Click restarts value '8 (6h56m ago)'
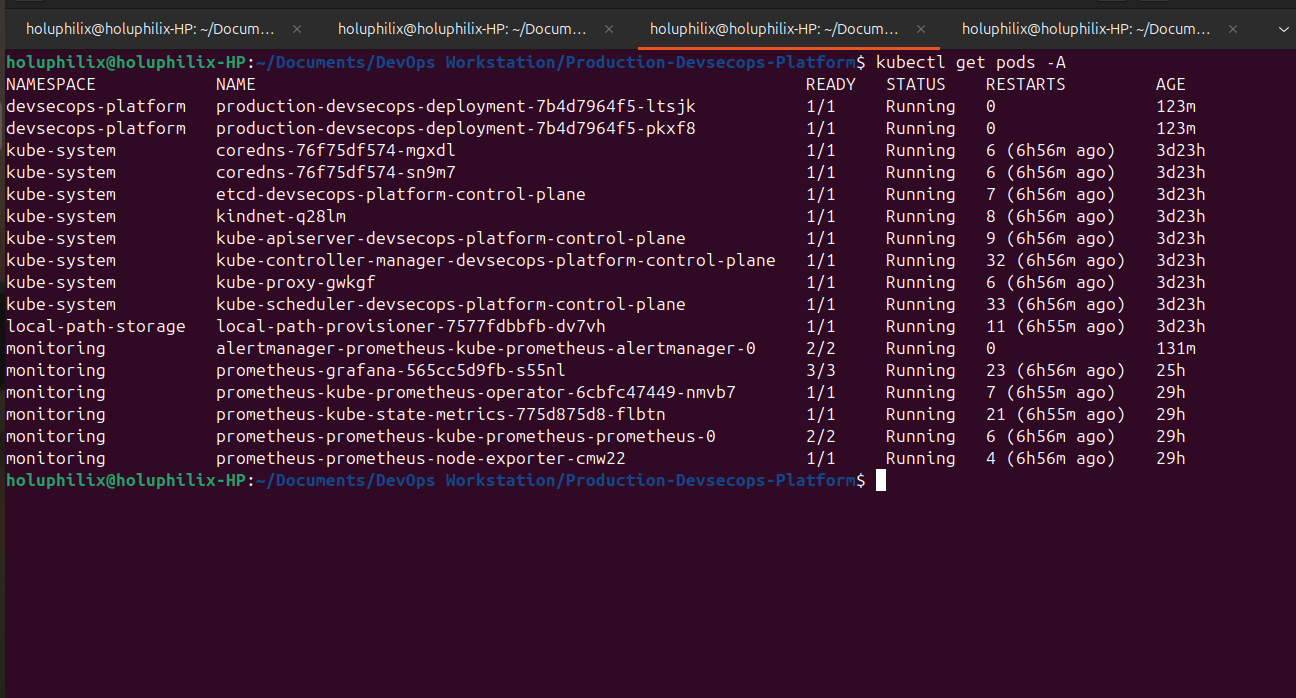This screenshot has width=1296, height=698. 1051,216
